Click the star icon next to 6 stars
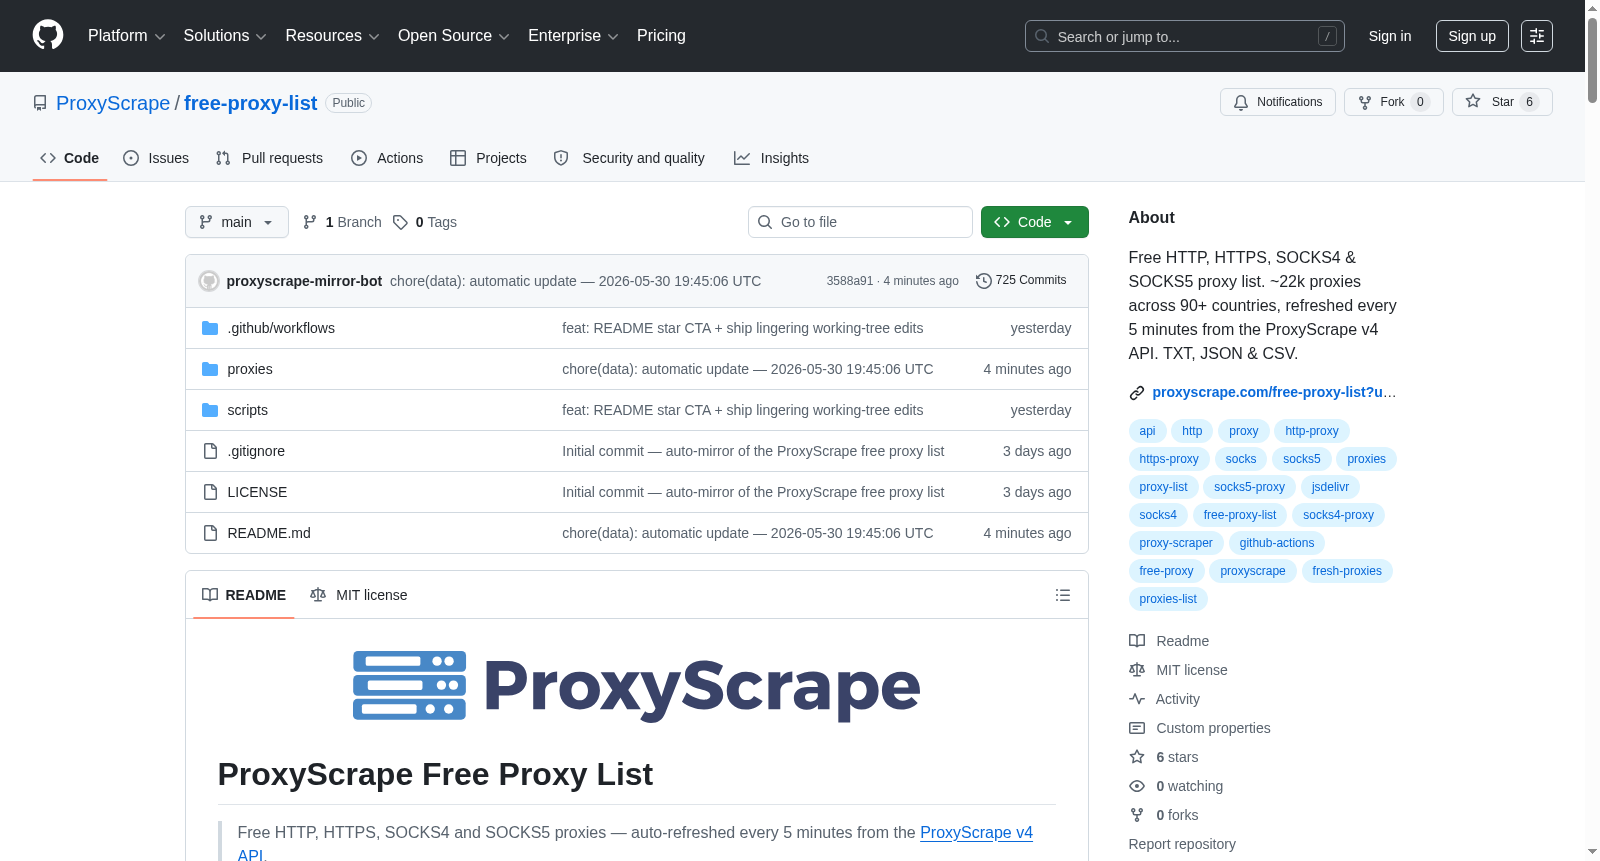1600x861 pixels. point(1137,757)
